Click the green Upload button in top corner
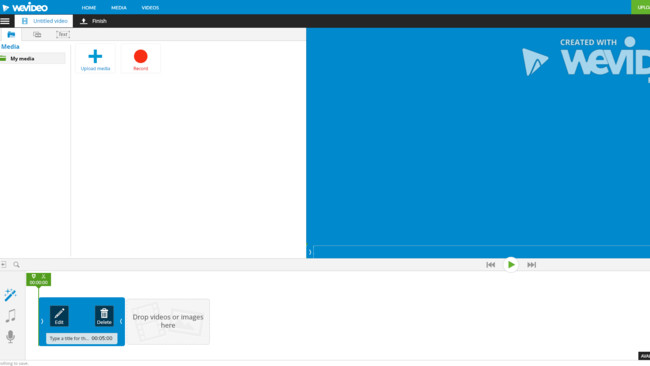Viewport: 650px width, 366px height. point(641,7)
